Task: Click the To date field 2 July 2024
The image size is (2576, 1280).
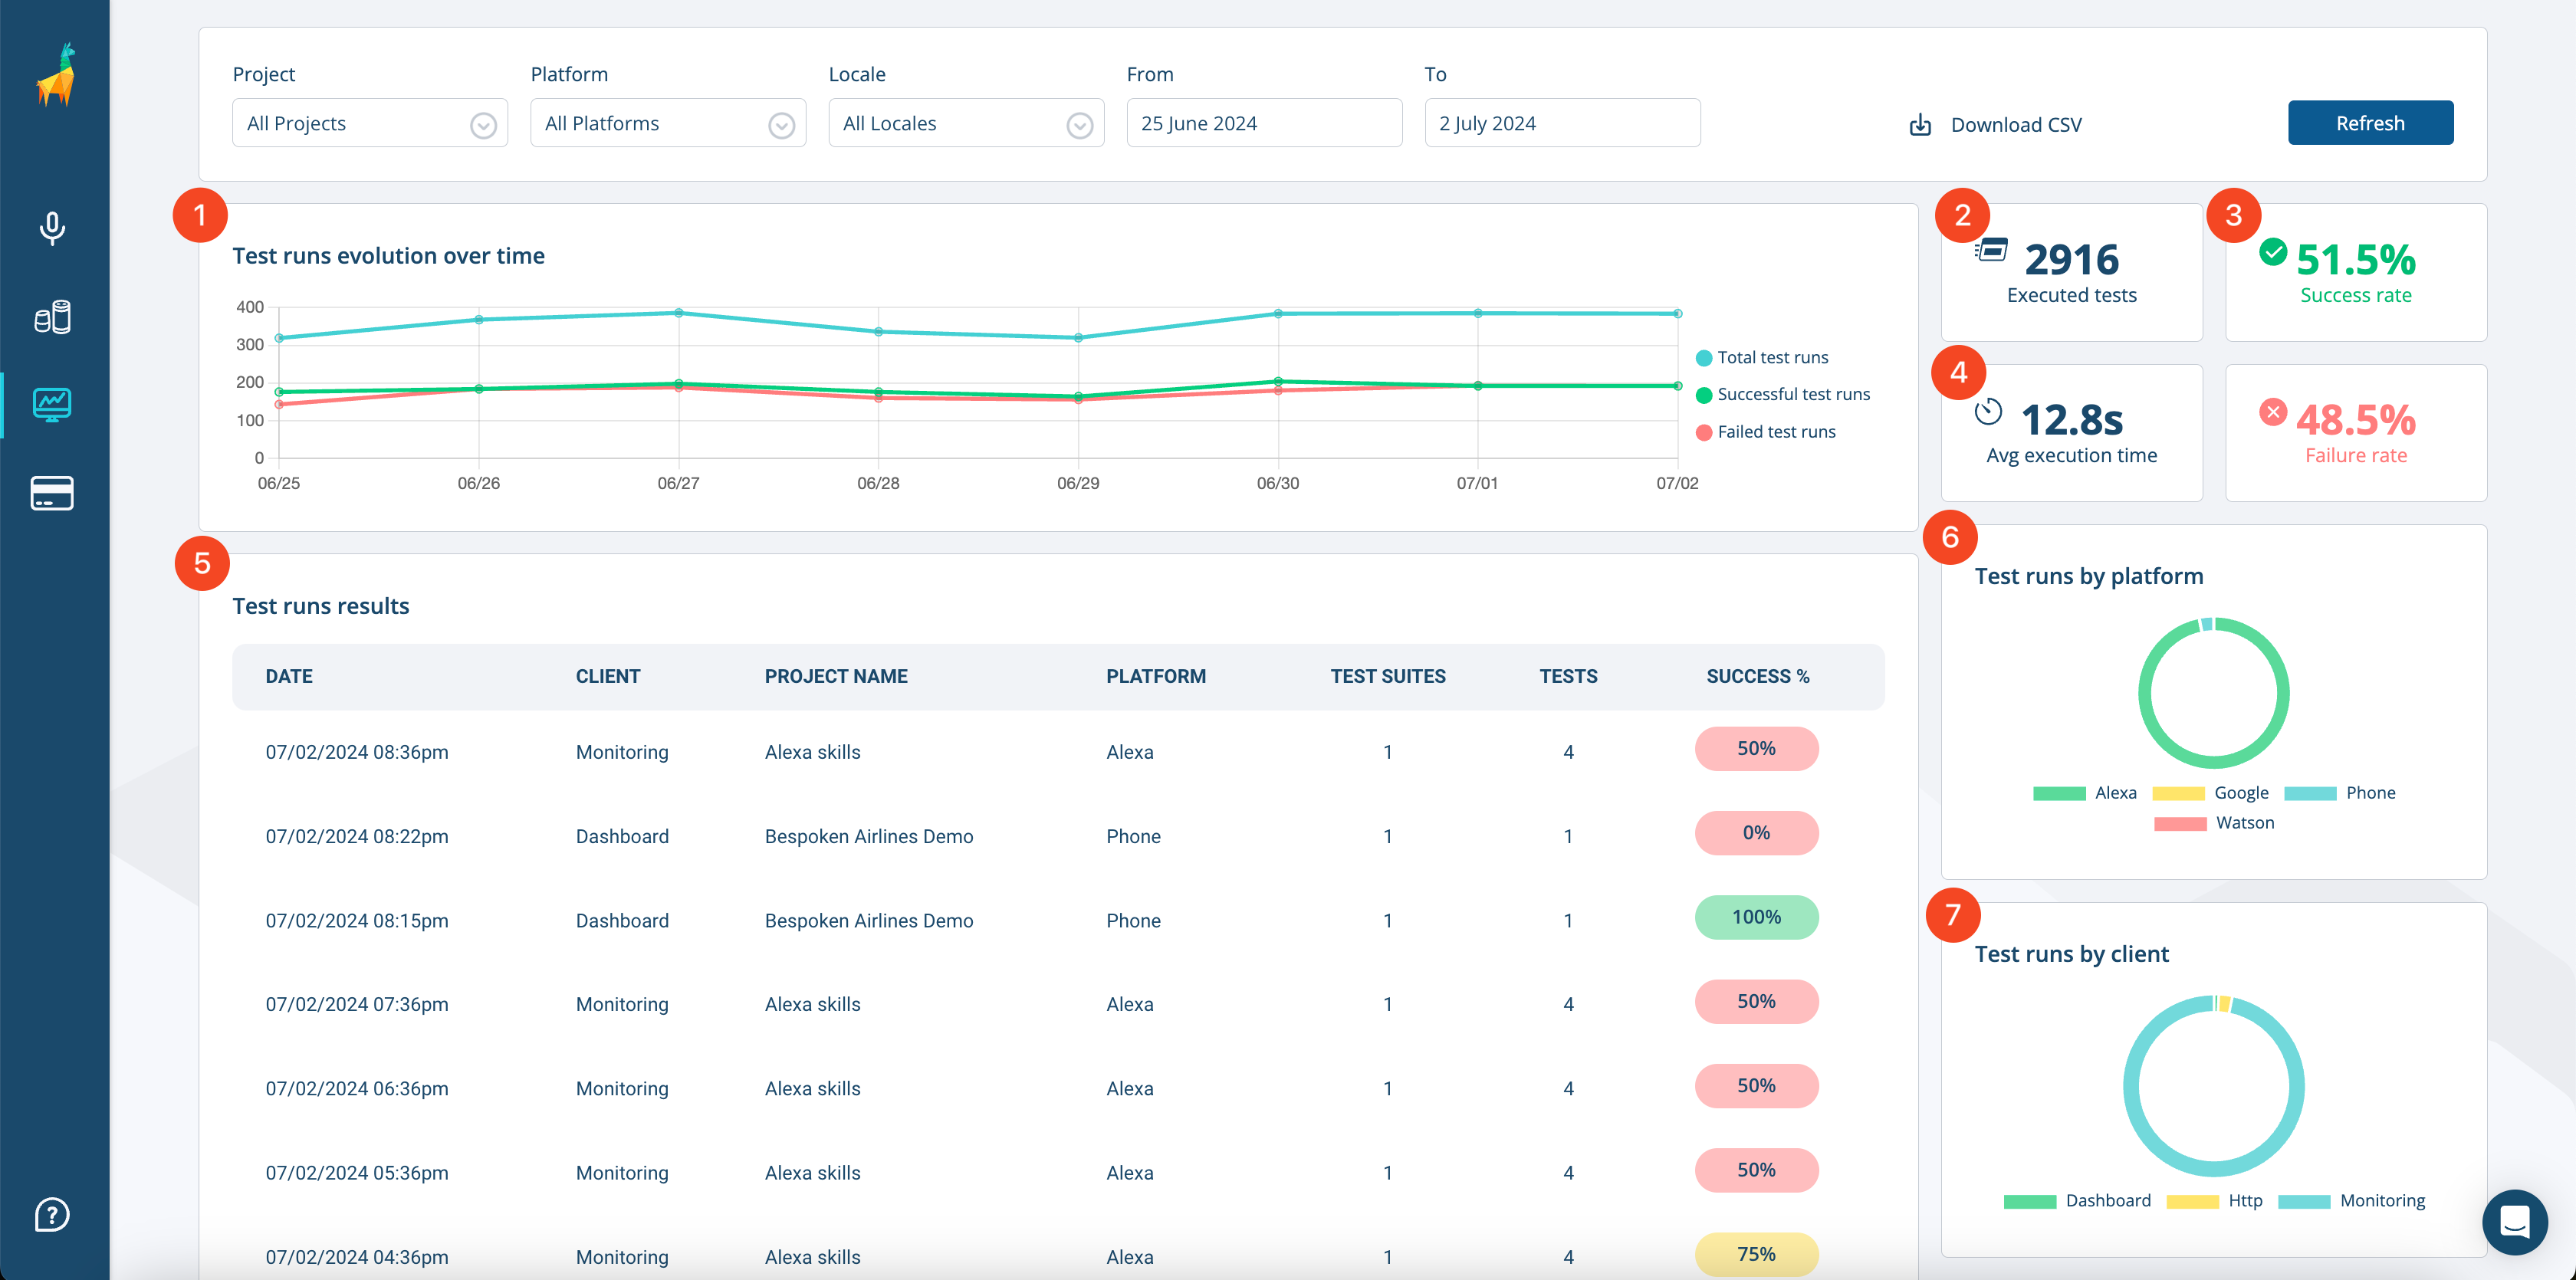Action: pos(1562,123)
